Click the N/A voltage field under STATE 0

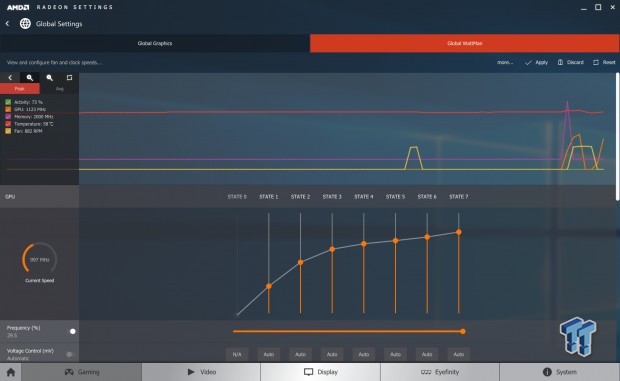(x=237, y=354)
